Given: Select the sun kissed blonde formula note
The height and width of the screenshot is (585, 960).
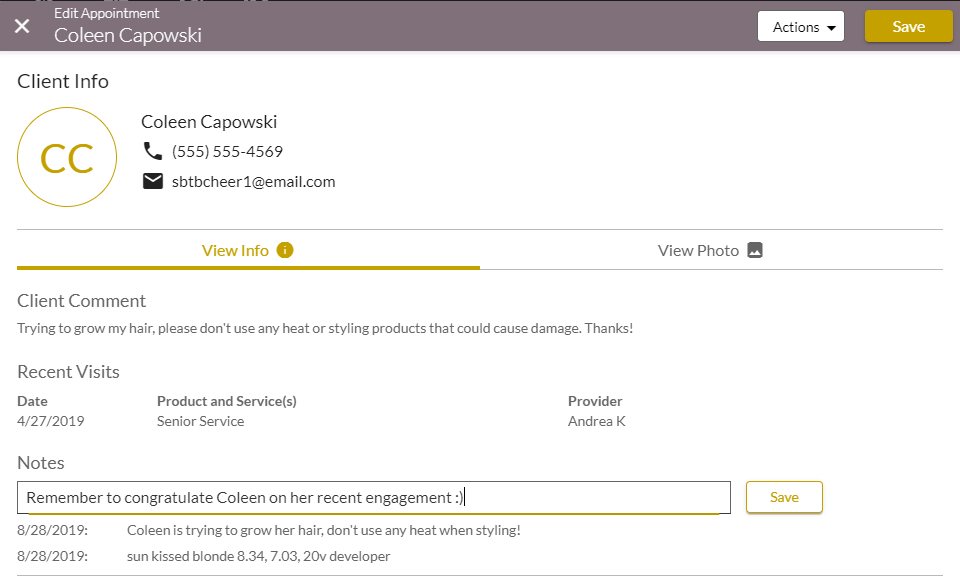Looking at the screenshot, I should [x=258, y=556].
